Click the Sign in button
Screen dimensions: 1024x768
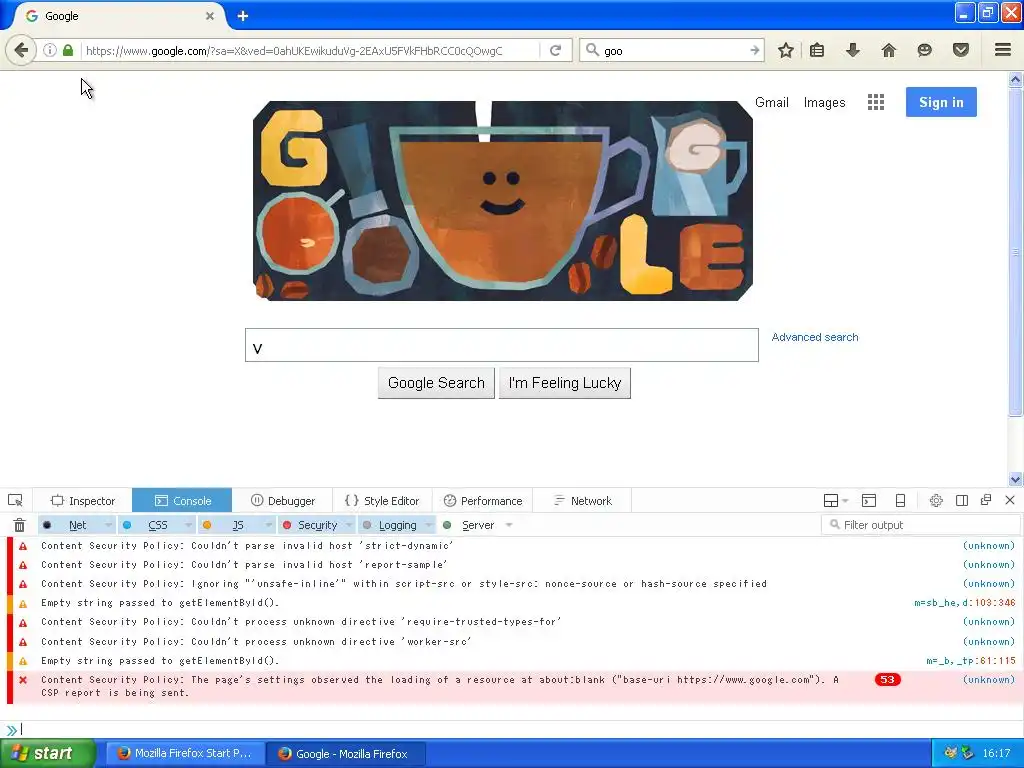point(941,102)
